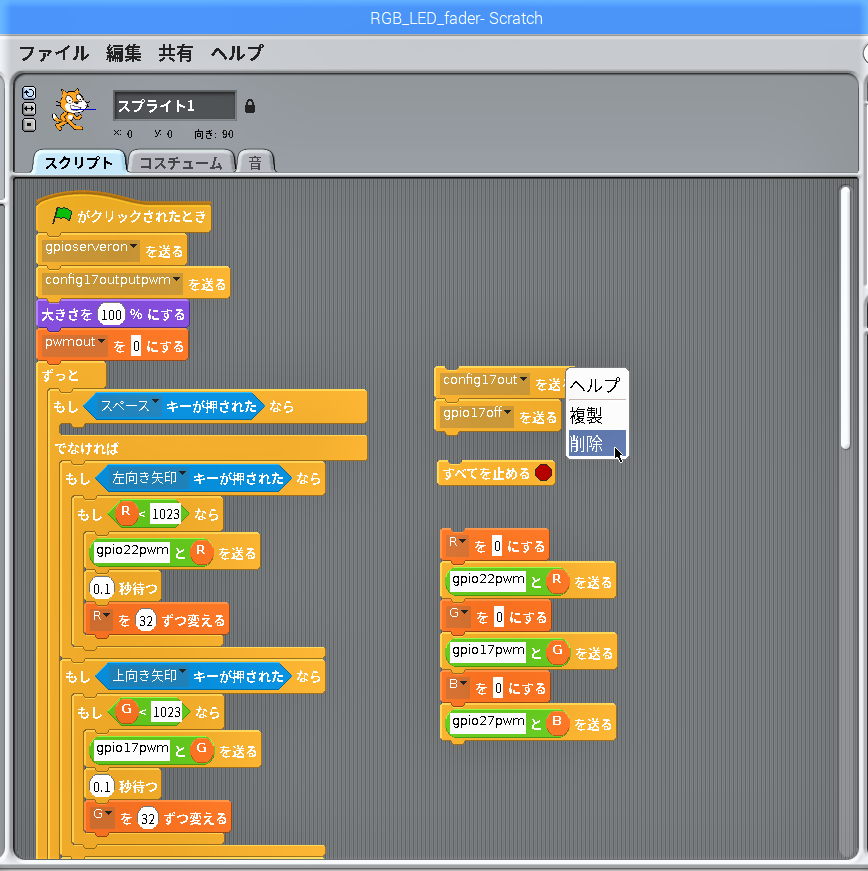Open the スペース key dropdown
The height and width of the screenshot is (871, 868).
155,402
